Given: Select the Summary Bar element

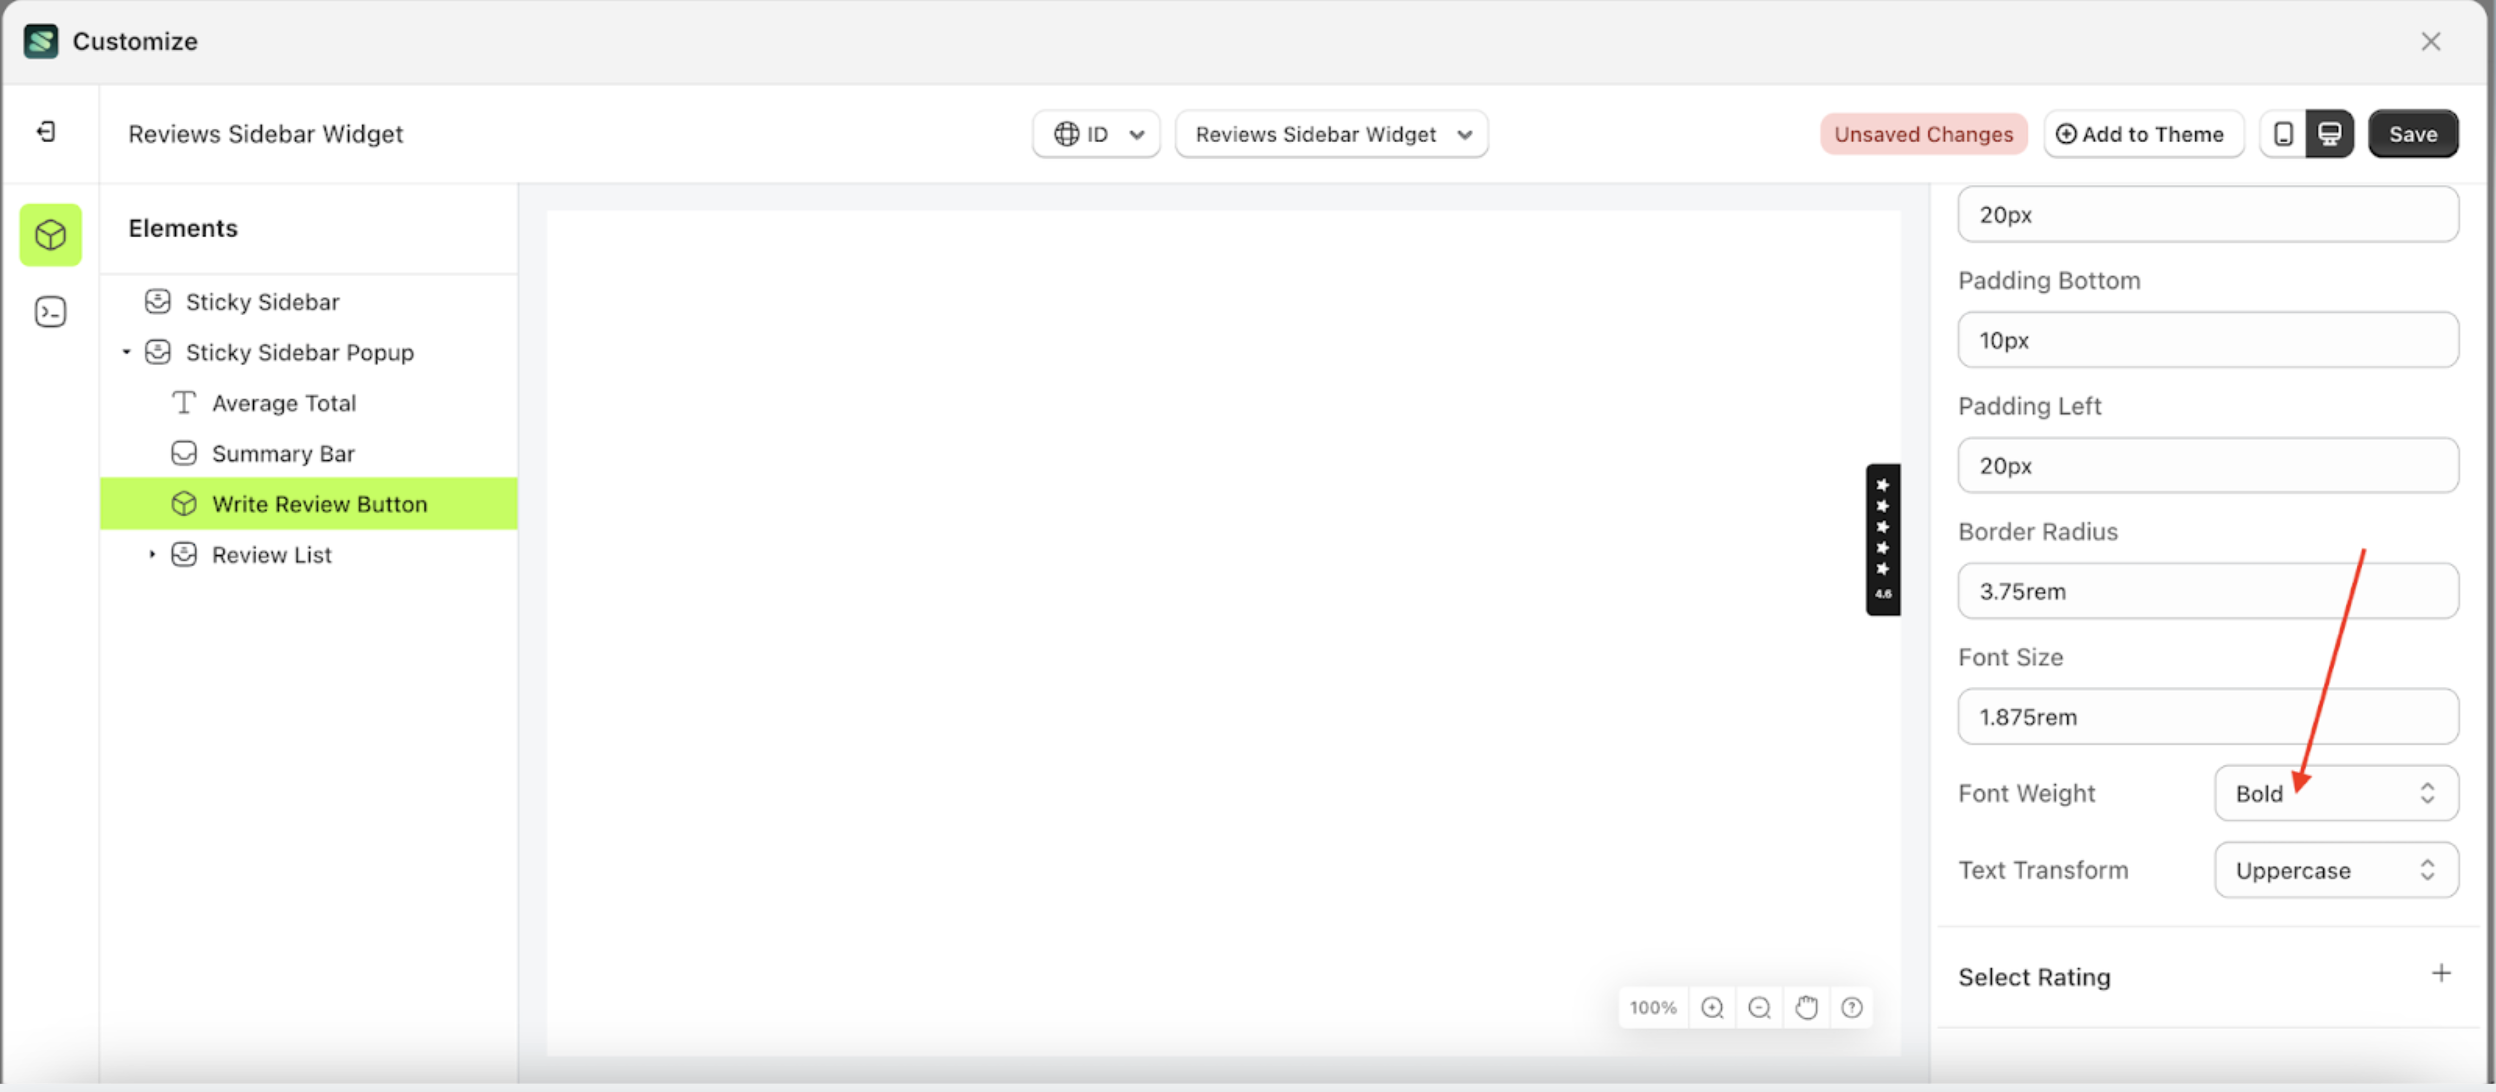Looking at the screenshot, I should pyautogui.click(x=285, y=453).
